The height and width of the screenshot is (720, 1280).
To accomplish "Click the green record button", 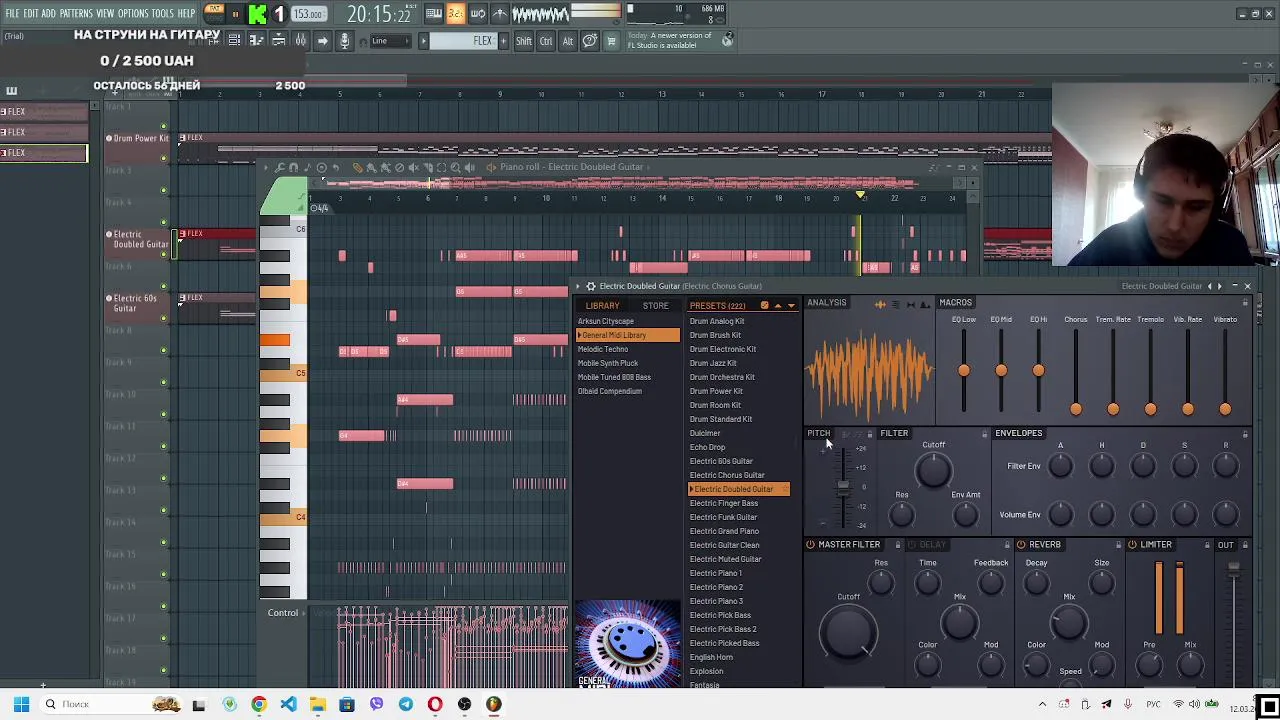I will click(257, 14).
